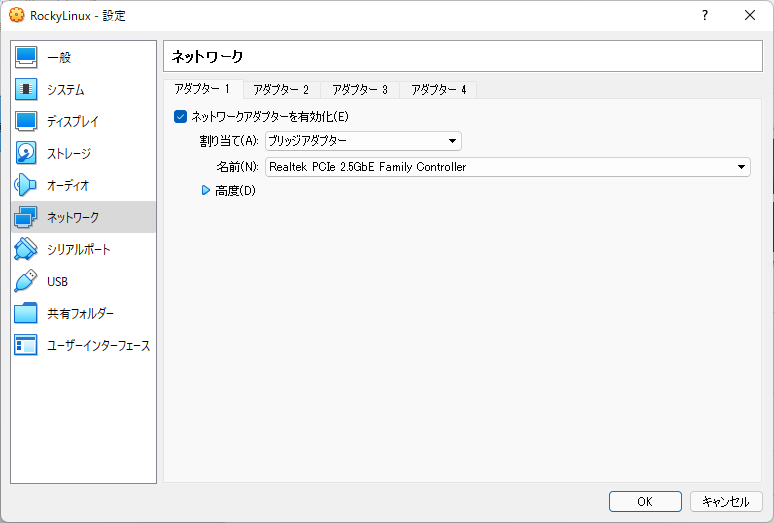This screenshot has width=774, height=523.
Task: Switch to the アダプター 4 tab
Action: pos(438,90)
